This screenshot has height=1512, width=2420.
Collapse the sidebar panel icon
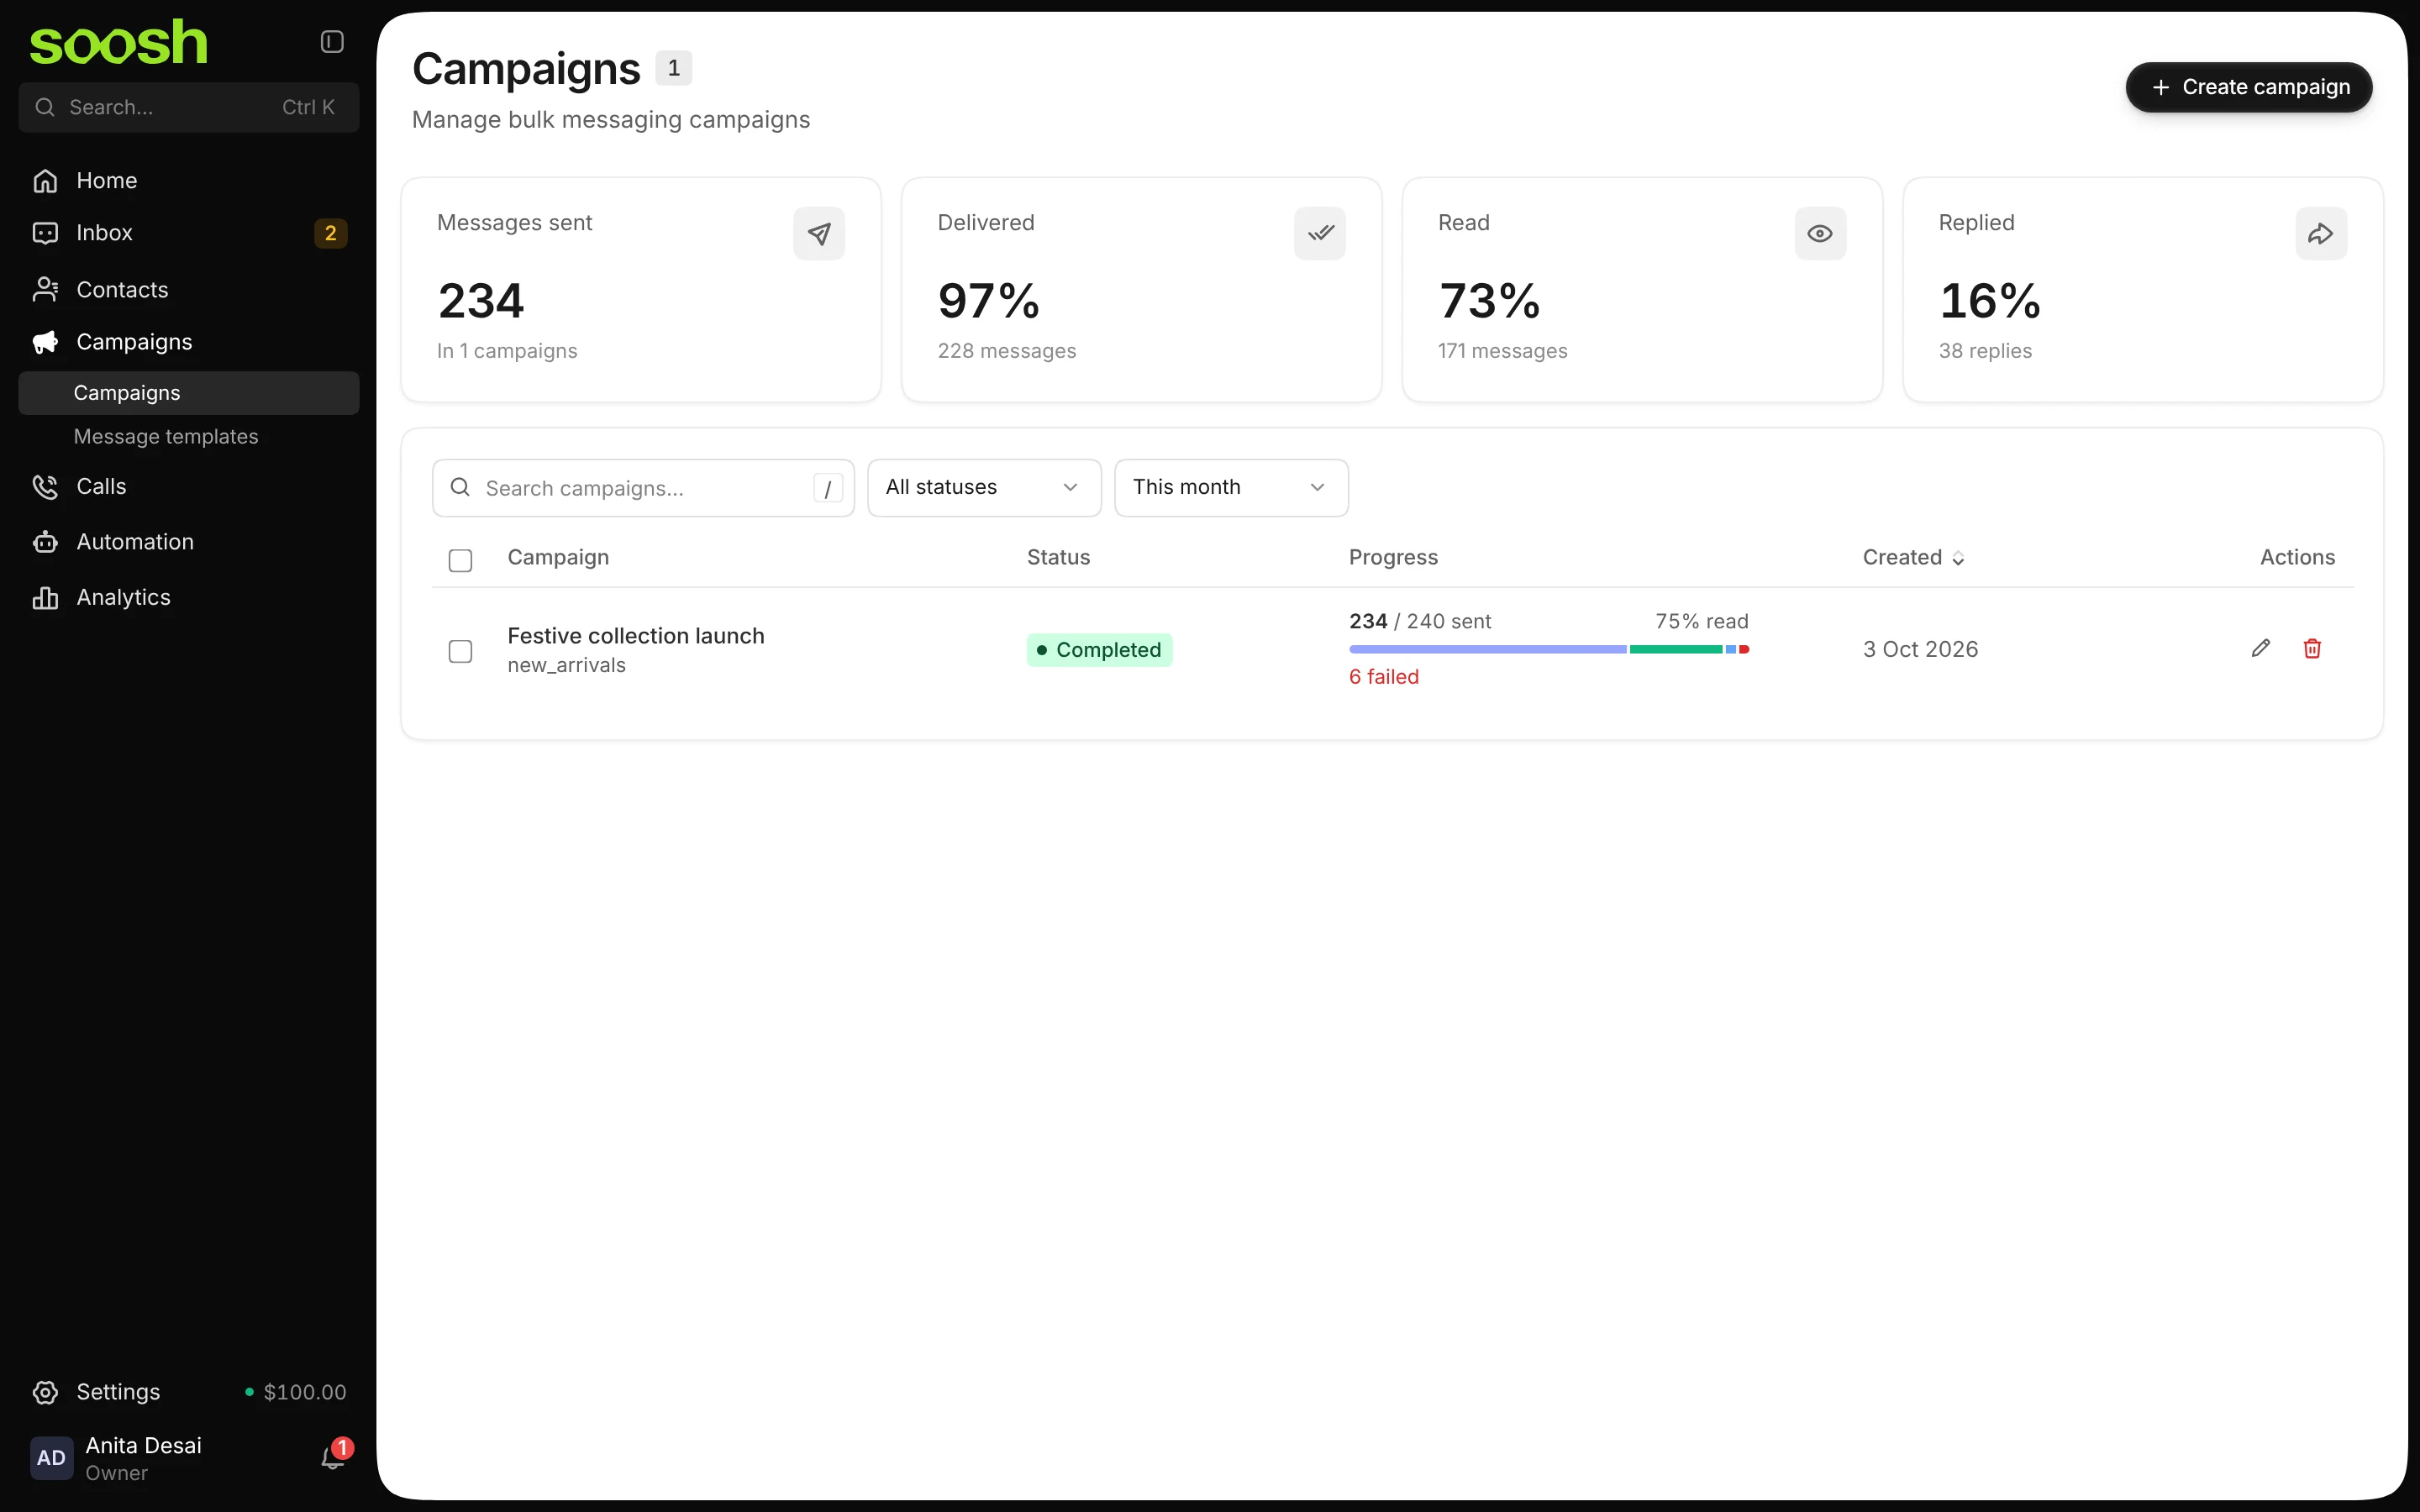pos(332,41)
